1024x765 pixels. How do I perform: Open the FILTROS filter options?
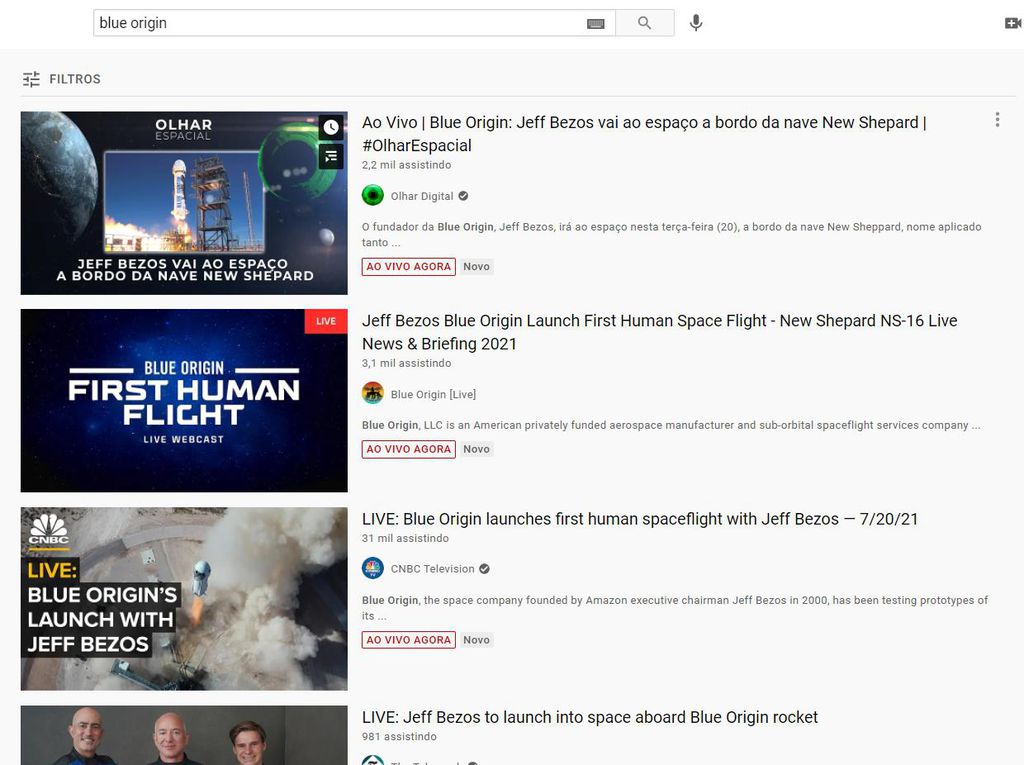(61, 79)
